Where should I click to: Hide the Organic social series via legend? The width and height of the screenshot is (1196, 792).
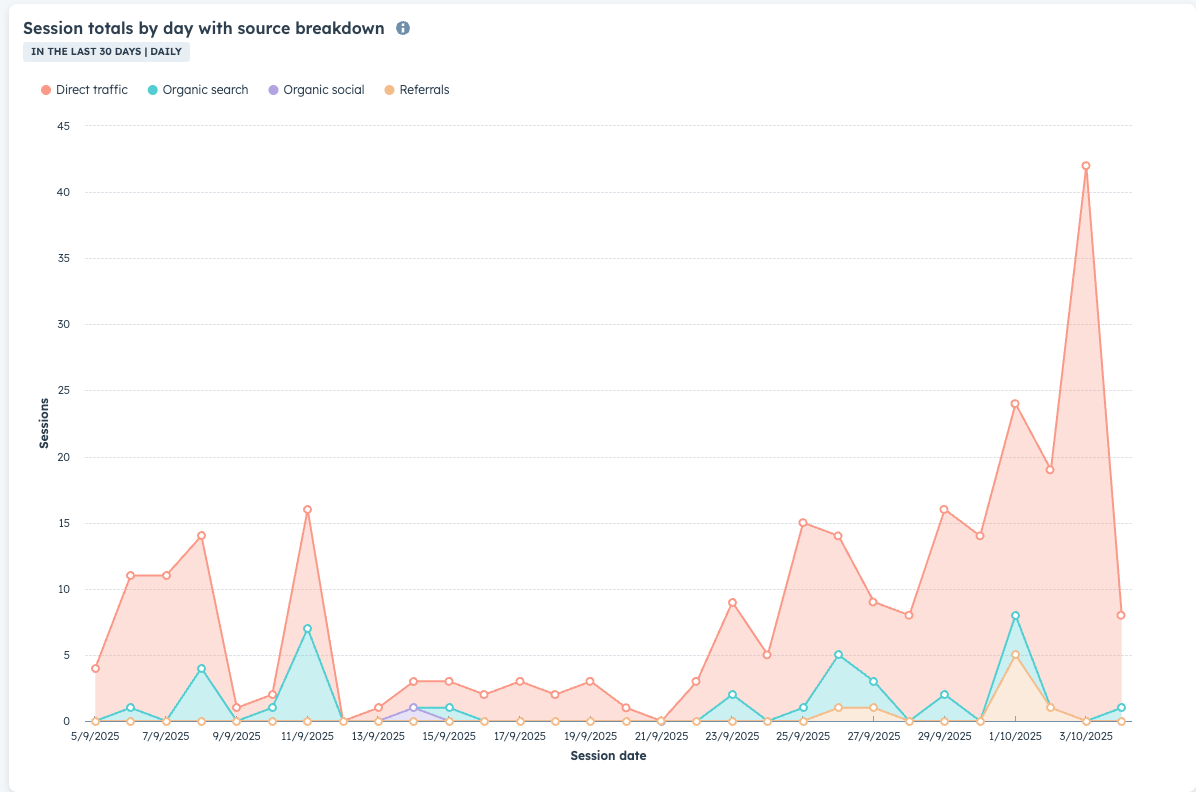click(323, 90)
